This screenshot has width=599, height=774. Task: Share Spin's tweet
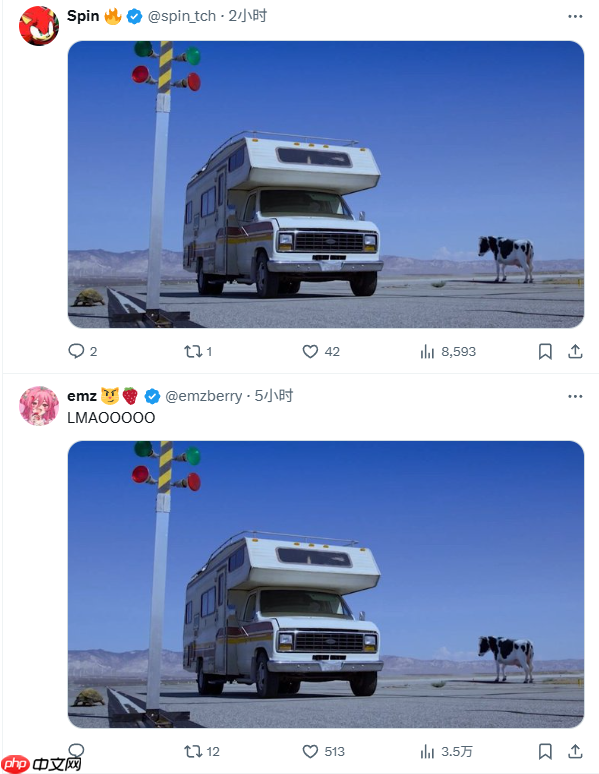coord(575,351)
